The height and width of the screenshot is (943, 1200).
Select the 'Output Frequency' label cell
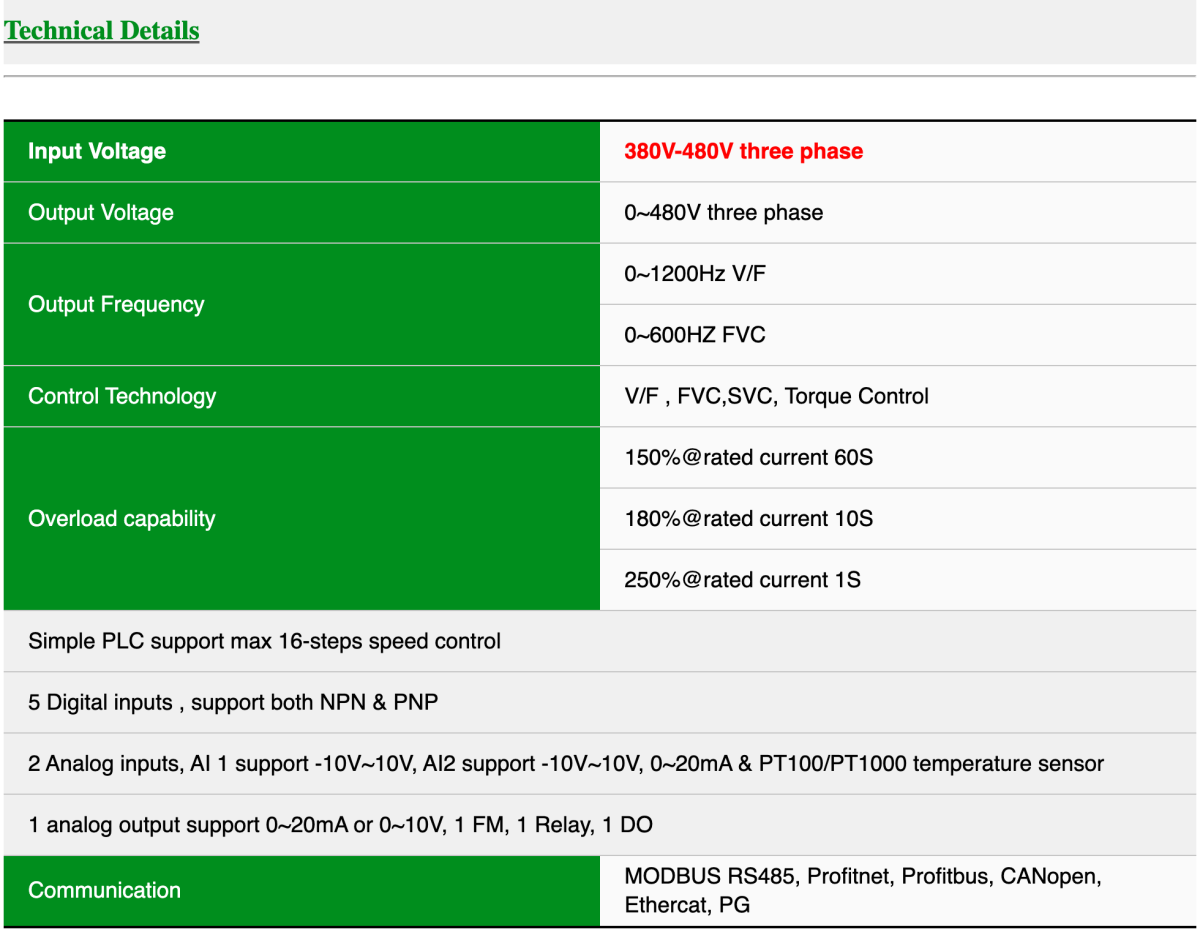302,305
